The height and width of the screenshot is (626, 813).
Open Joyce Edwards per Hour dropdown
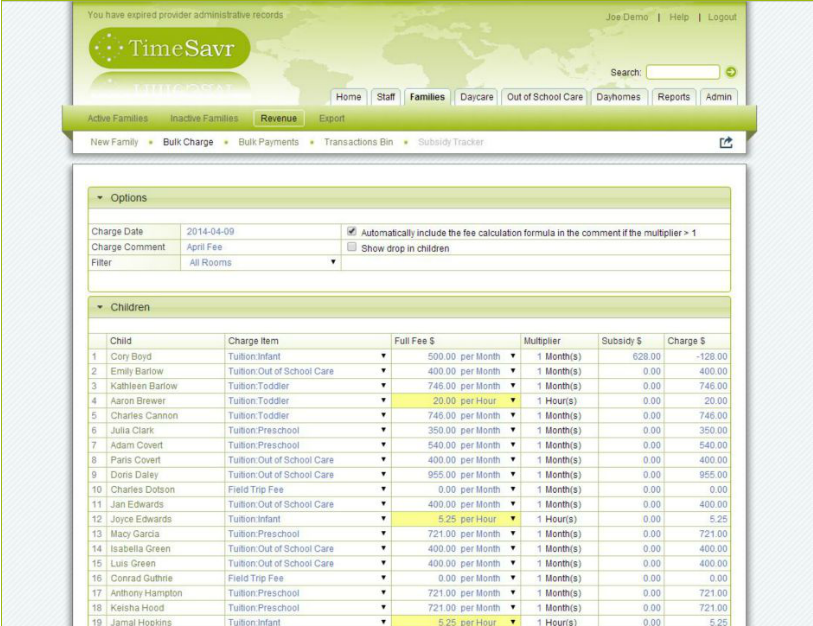[513, 519]
